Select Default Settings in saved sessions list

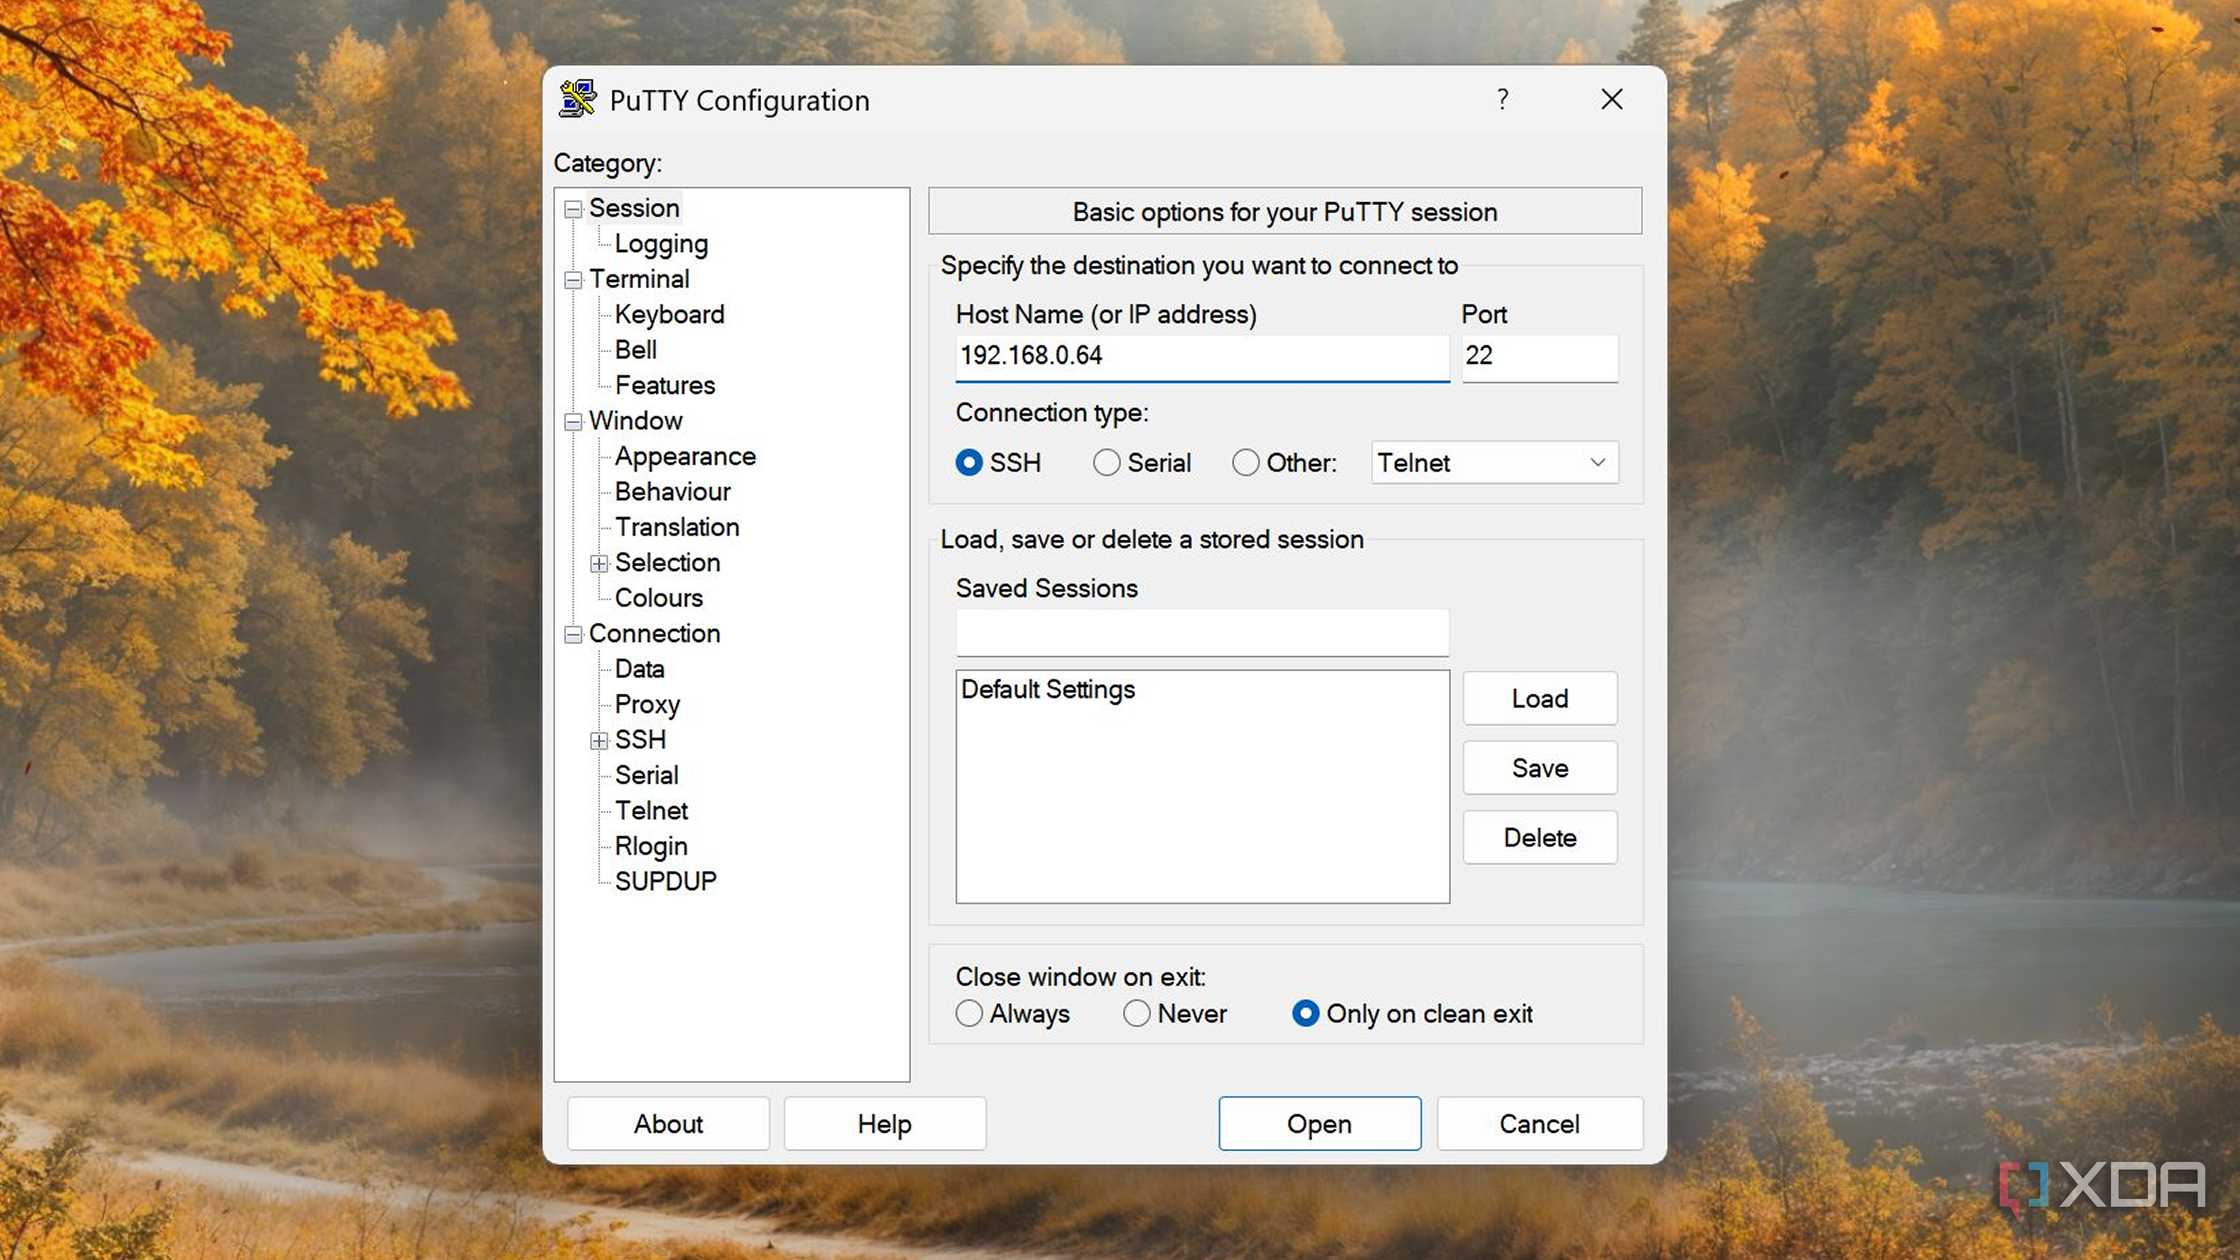point(1047,689)
